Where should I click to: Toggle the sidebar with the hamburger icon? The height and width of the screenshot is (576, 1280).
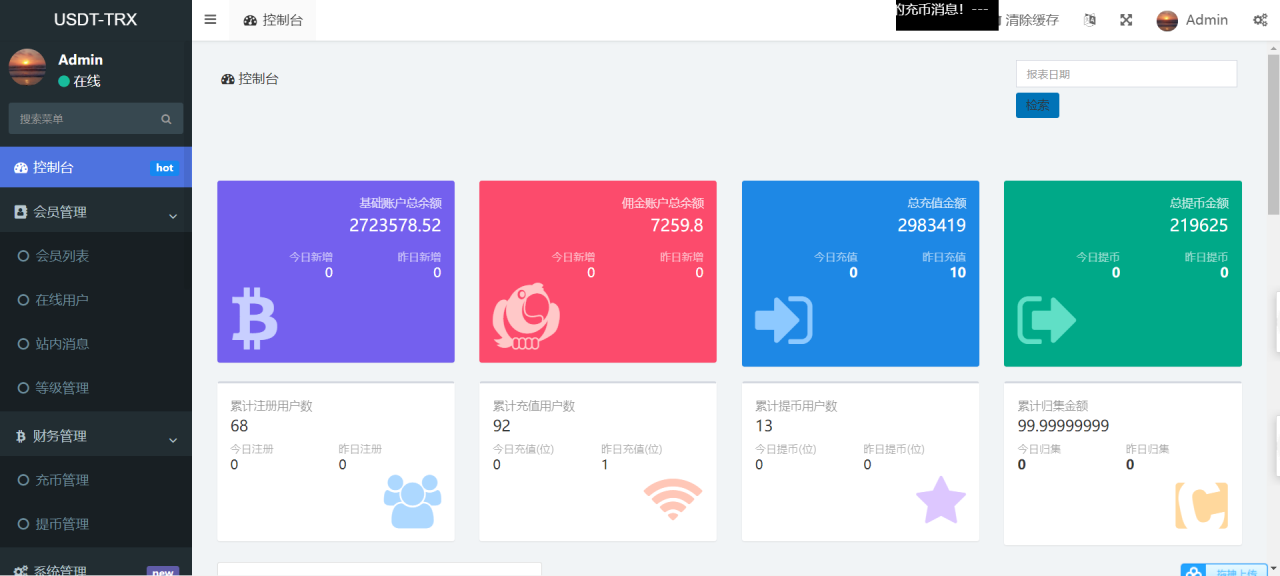click(x=209, y=18)
